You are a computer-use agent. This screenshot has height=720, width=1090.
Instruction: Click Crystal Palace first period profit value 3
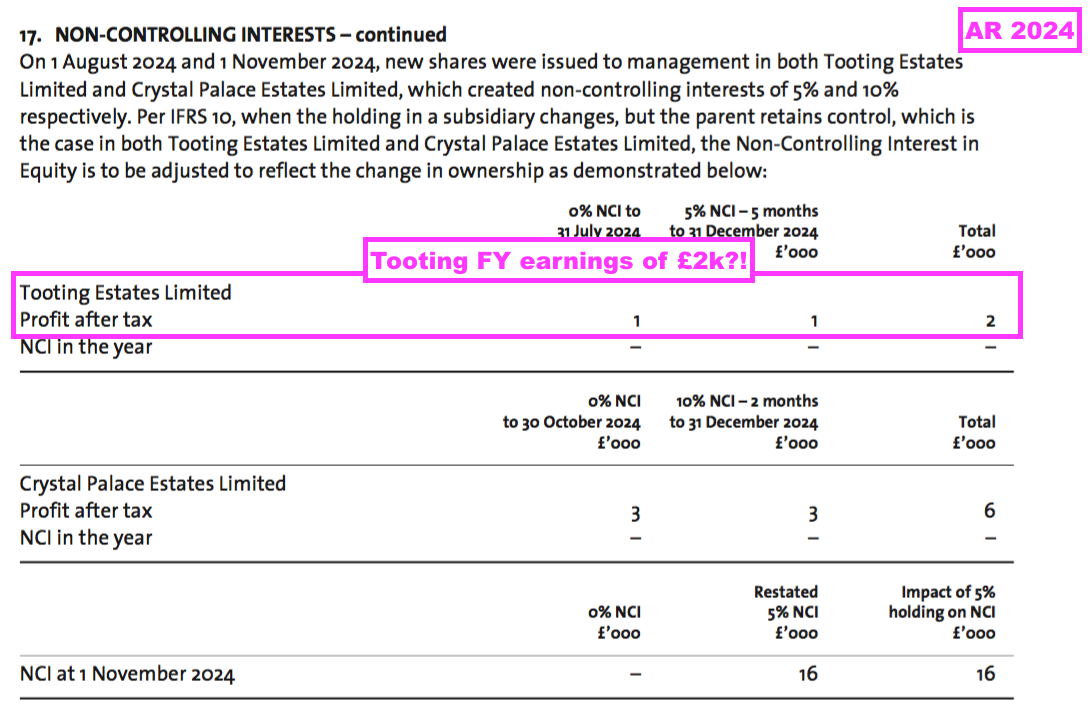coord(635,514)
